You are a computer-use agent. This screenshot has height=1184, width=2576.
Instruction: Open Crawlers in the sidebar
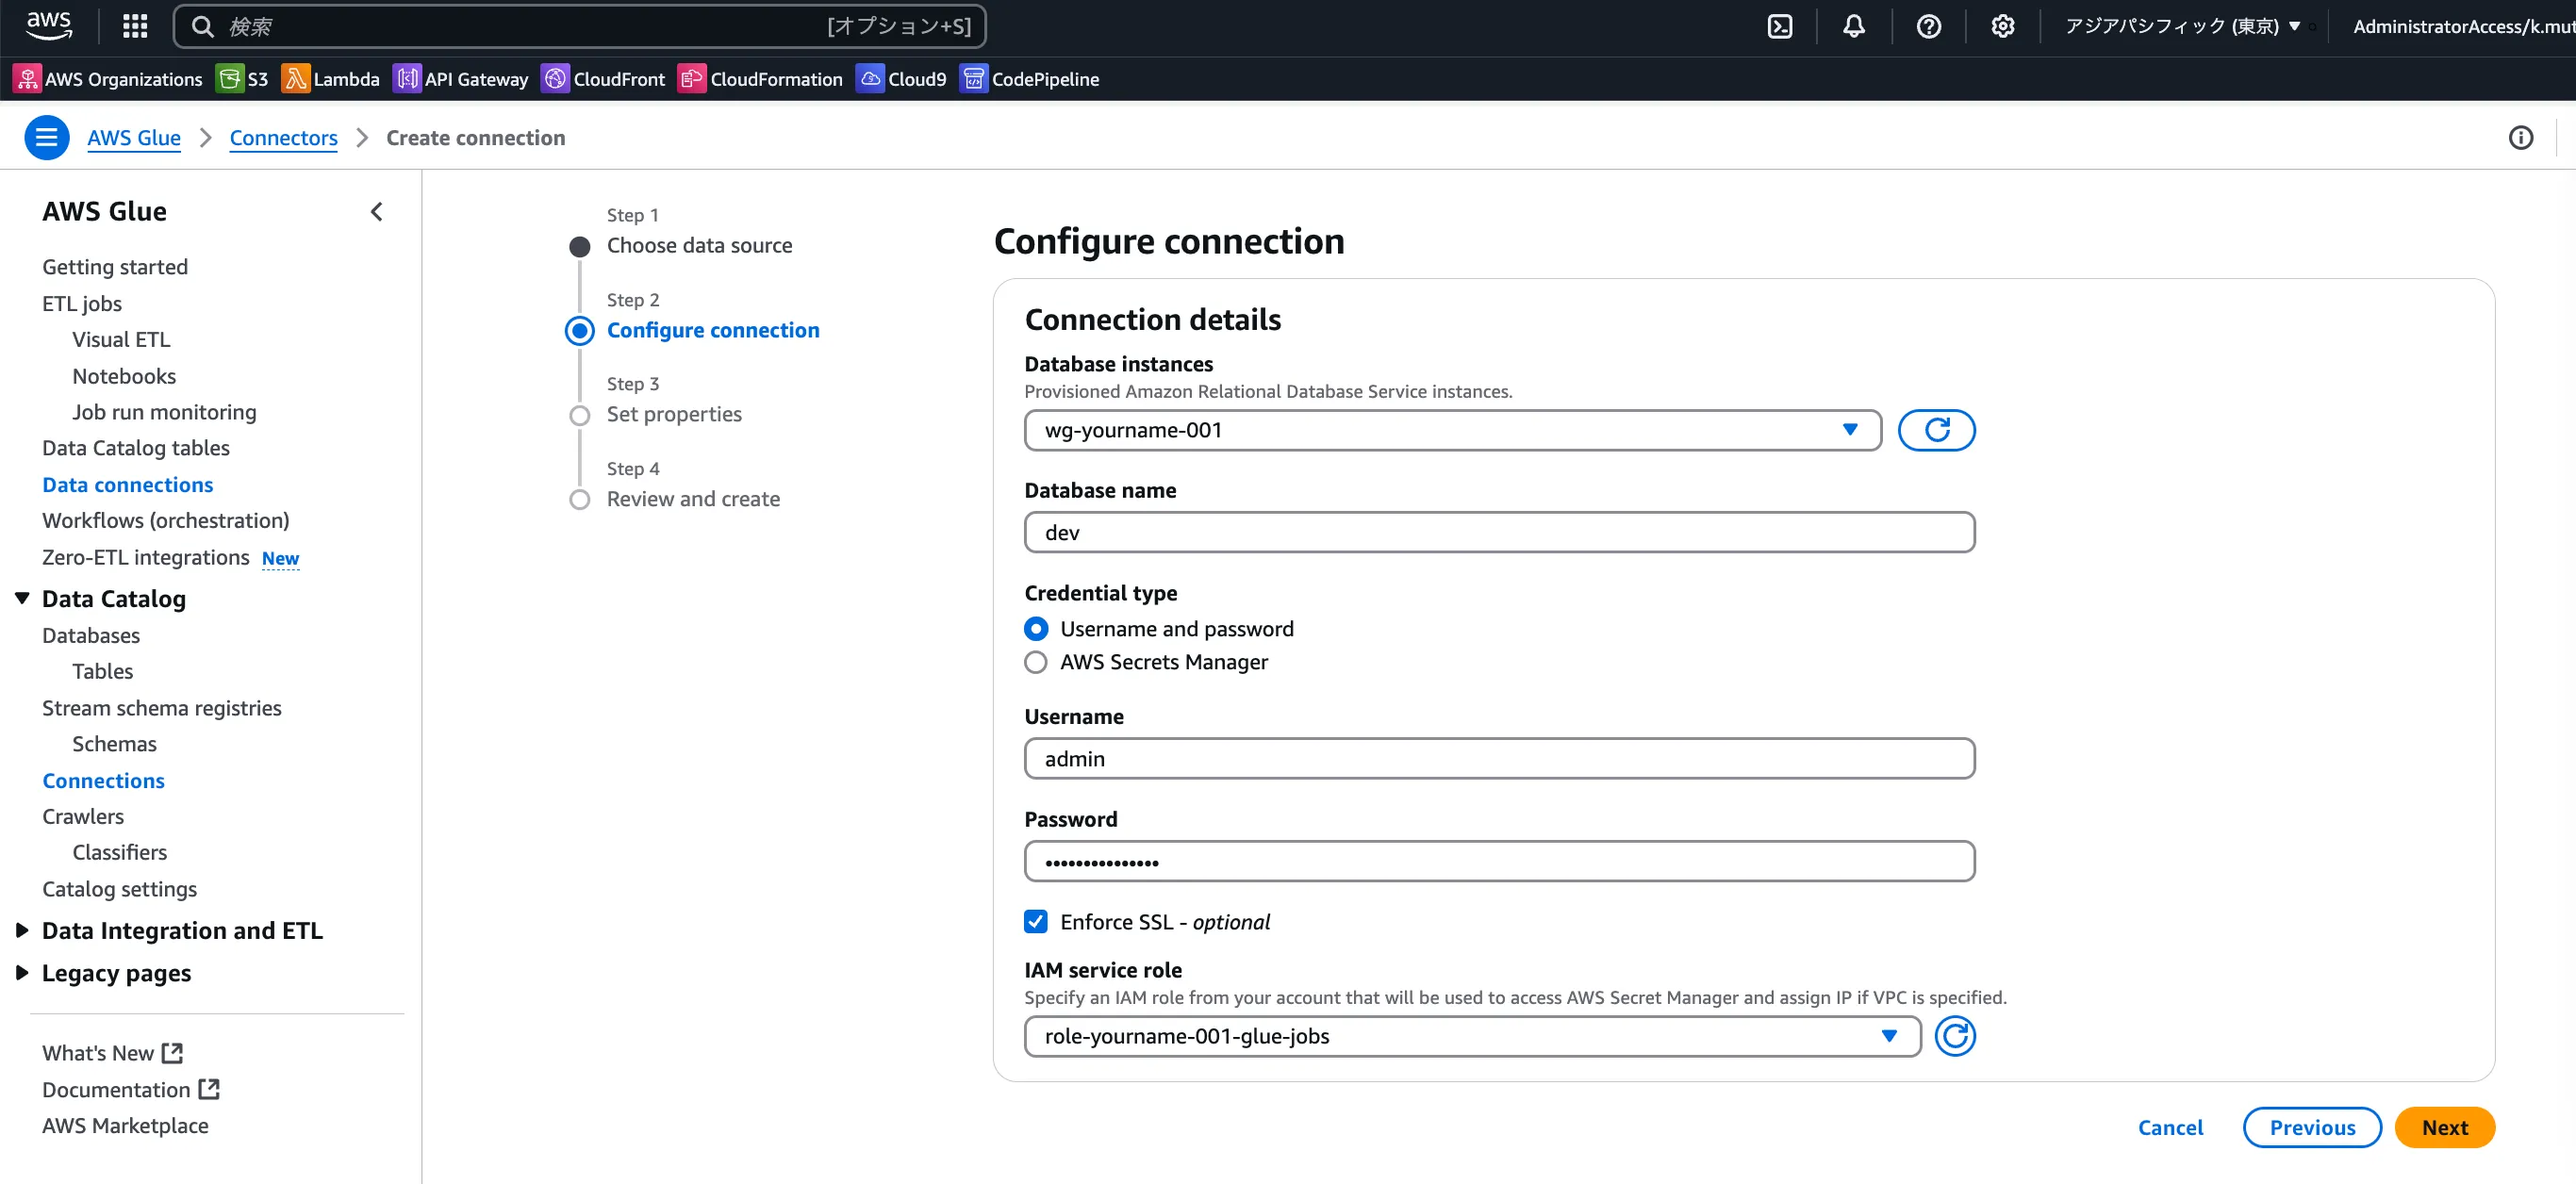tap(83, 816)
